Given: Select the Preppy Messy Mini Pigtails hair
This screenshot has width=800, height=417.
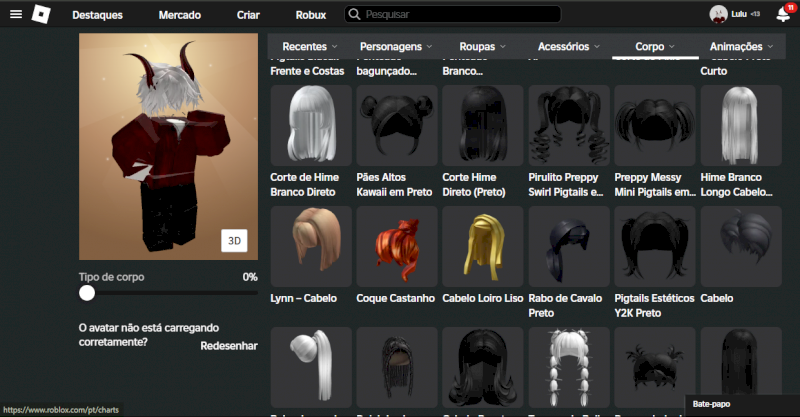Looking at the screenshot, I should pos(655,126).
